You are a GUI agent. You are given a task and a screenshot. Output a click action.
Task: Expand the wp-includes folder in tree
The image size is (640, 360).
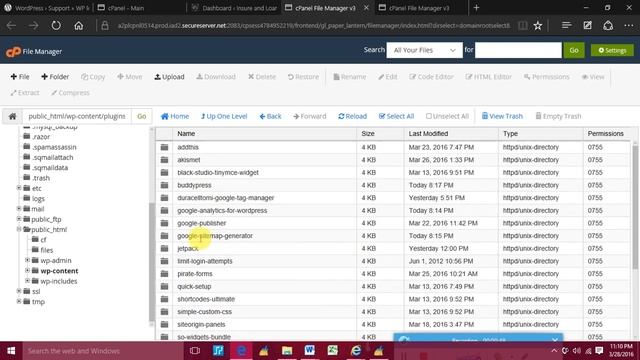(x=27, y=281)
